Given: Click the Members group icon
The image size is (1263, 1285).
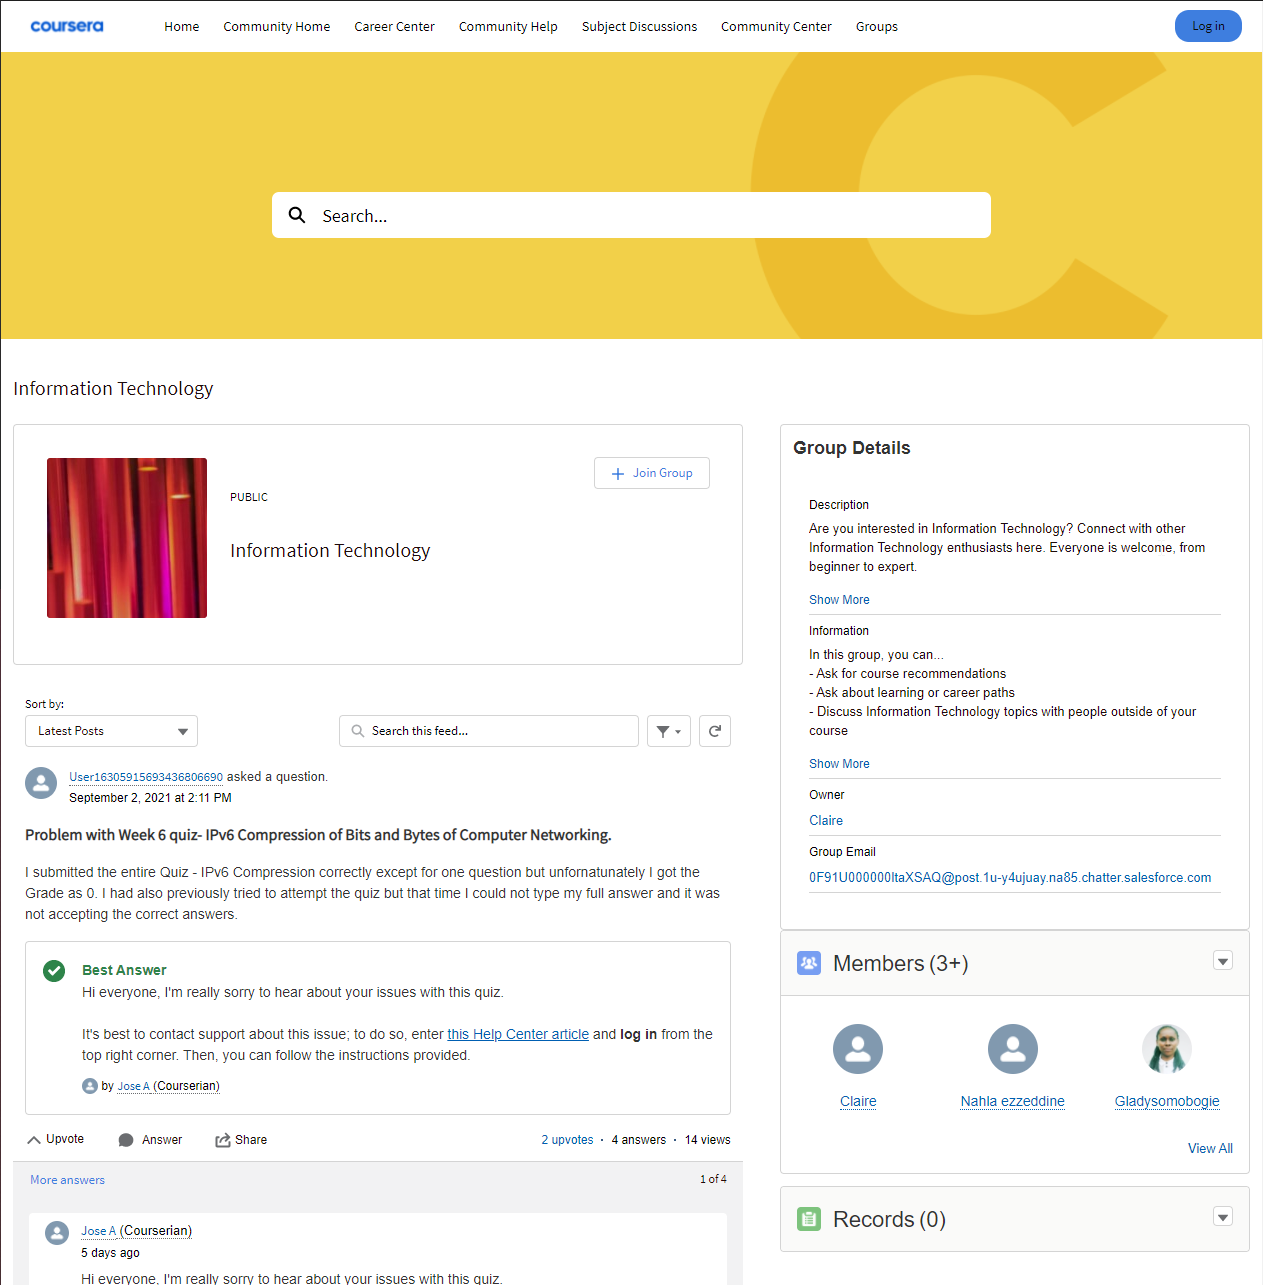Looking at the screenshot, I should pyautogui.click(x=809, y=963).
